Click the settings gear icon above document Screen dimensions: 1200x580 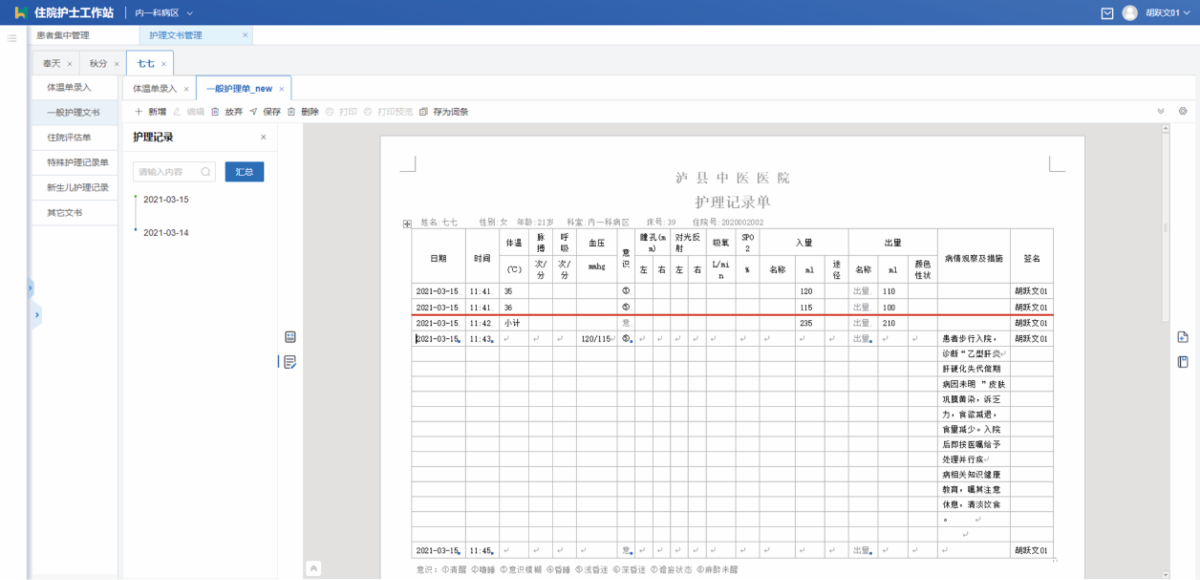[x=1183, y=111]
